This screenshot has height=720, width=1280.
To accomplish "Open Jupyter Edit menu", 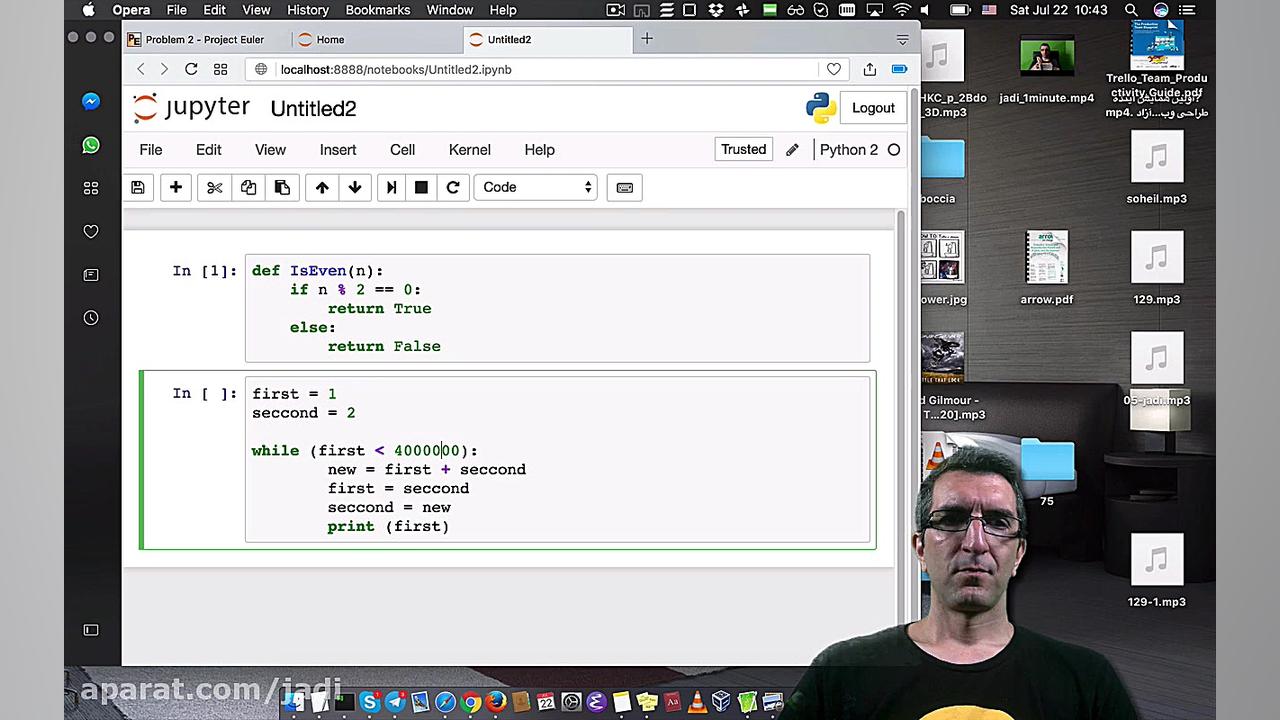I will [209, 150].
